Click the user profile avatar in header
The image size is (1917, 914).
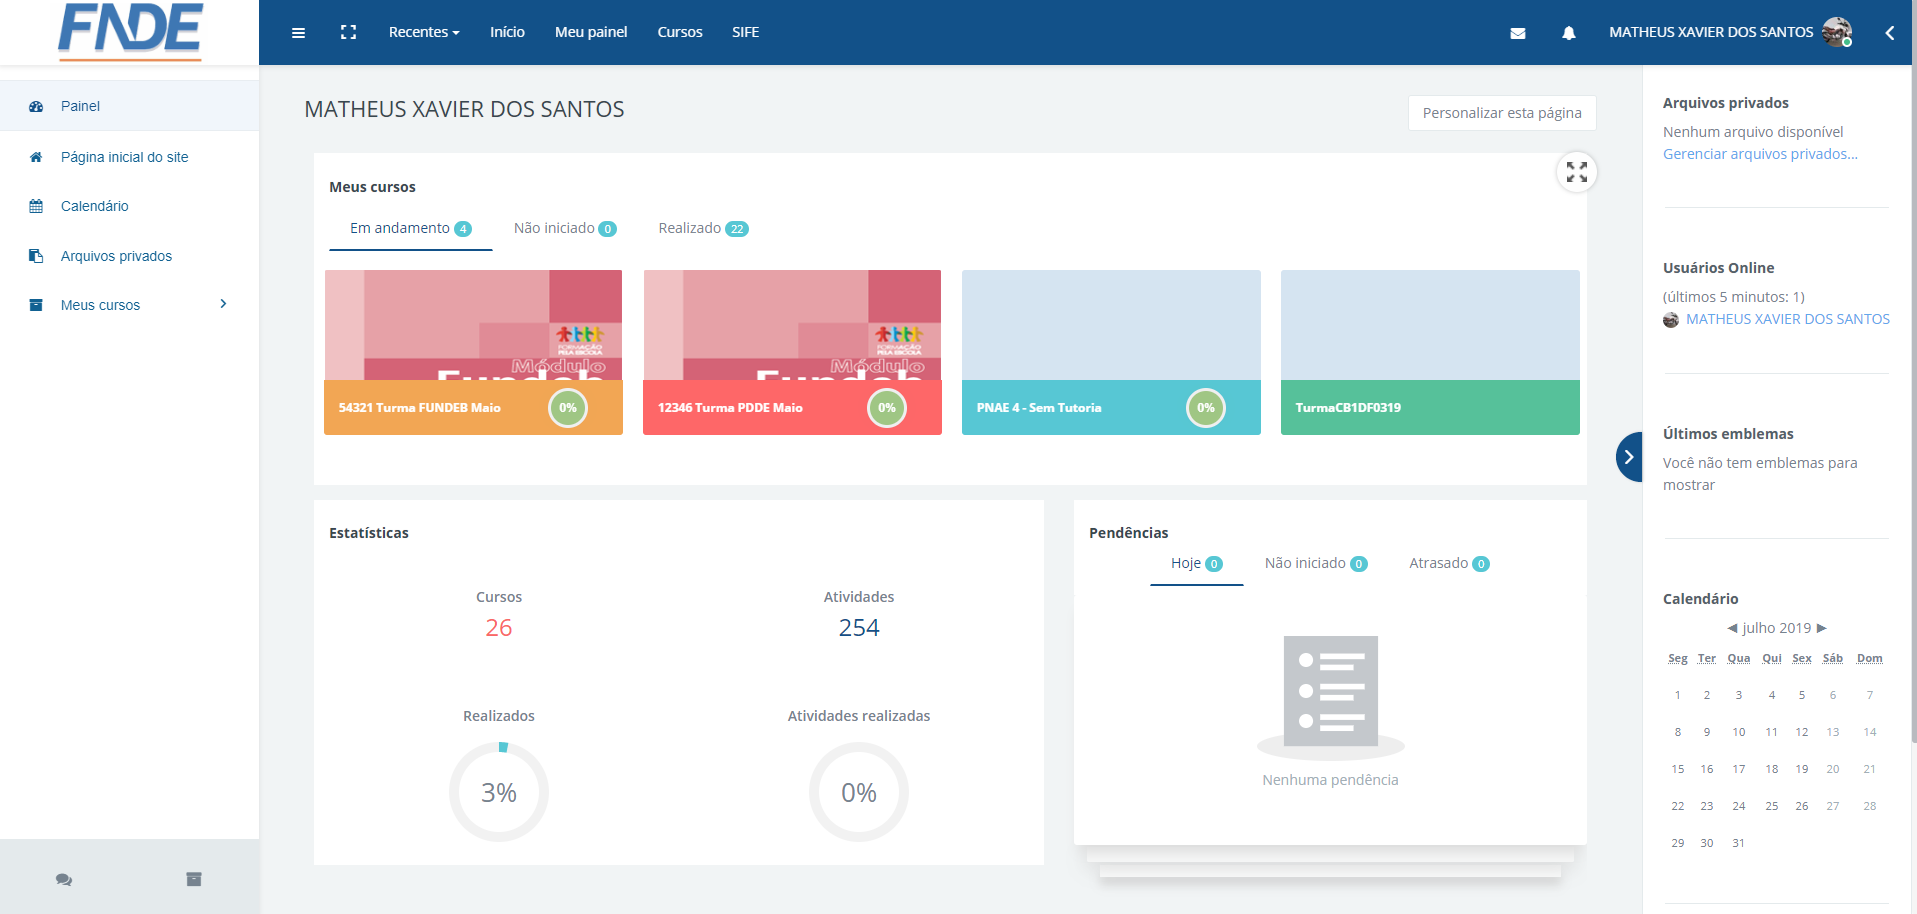point(1836,32)
